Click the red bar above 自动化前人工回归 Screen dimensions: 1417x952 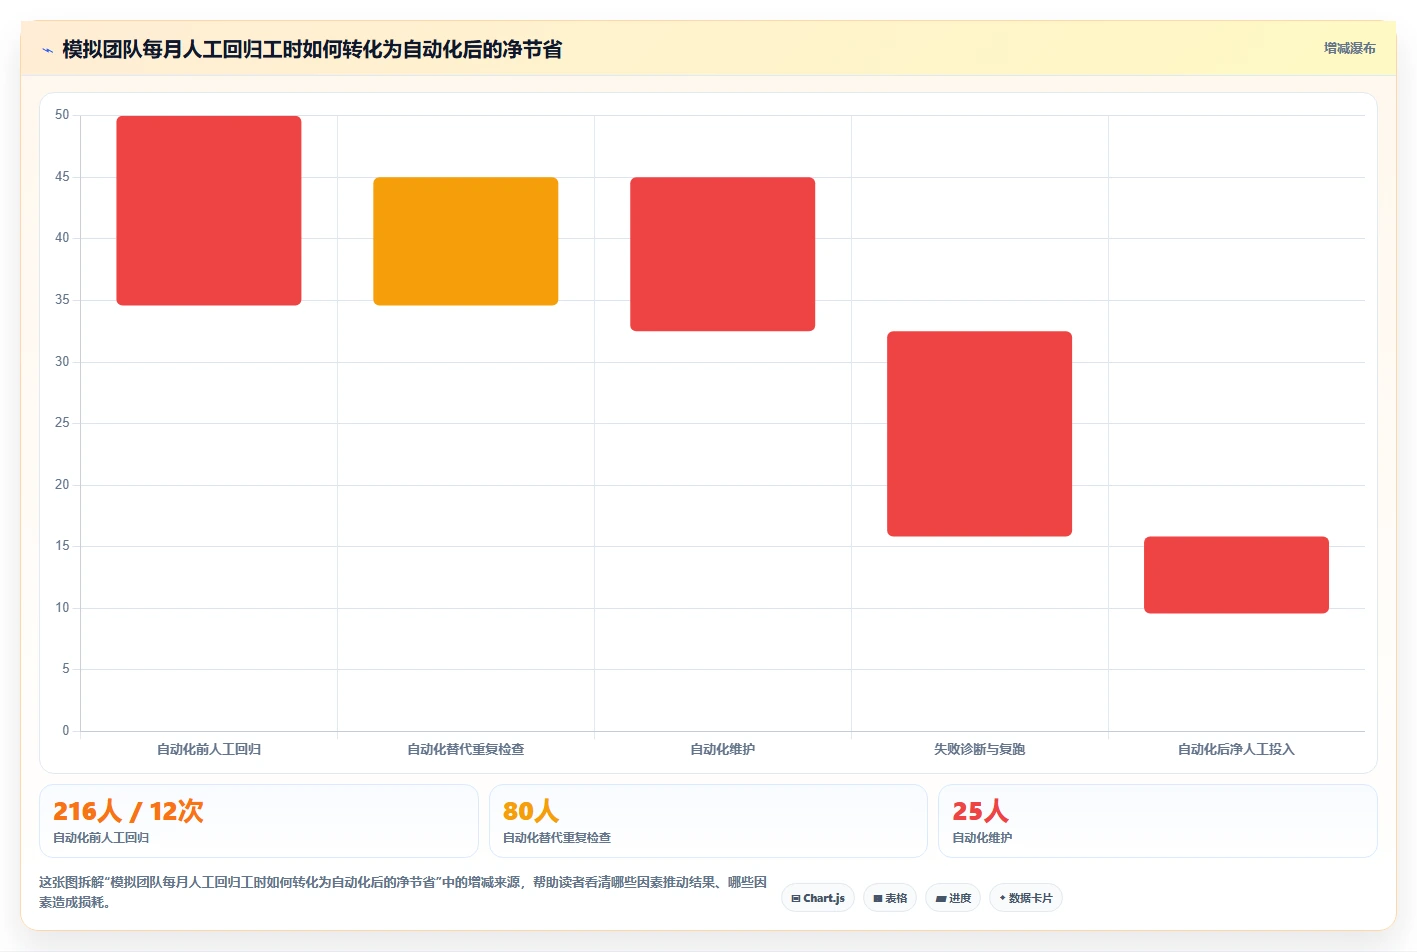pos(209,210)
